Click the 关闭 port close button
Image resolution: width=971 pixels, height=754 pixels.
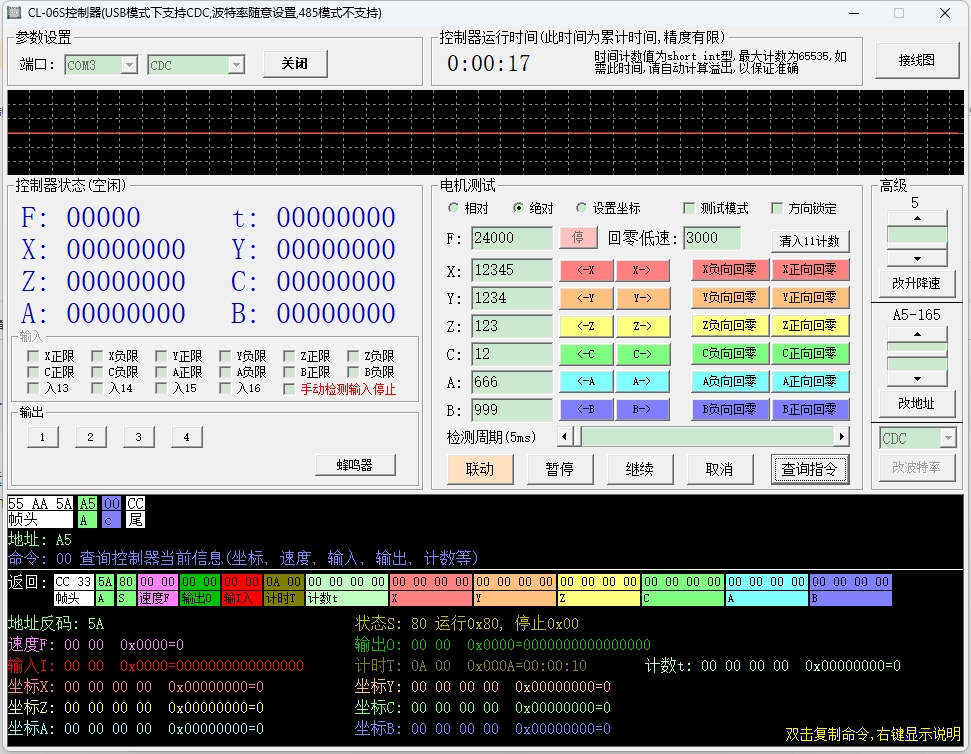pyautogui.click(x=295, y=64)
